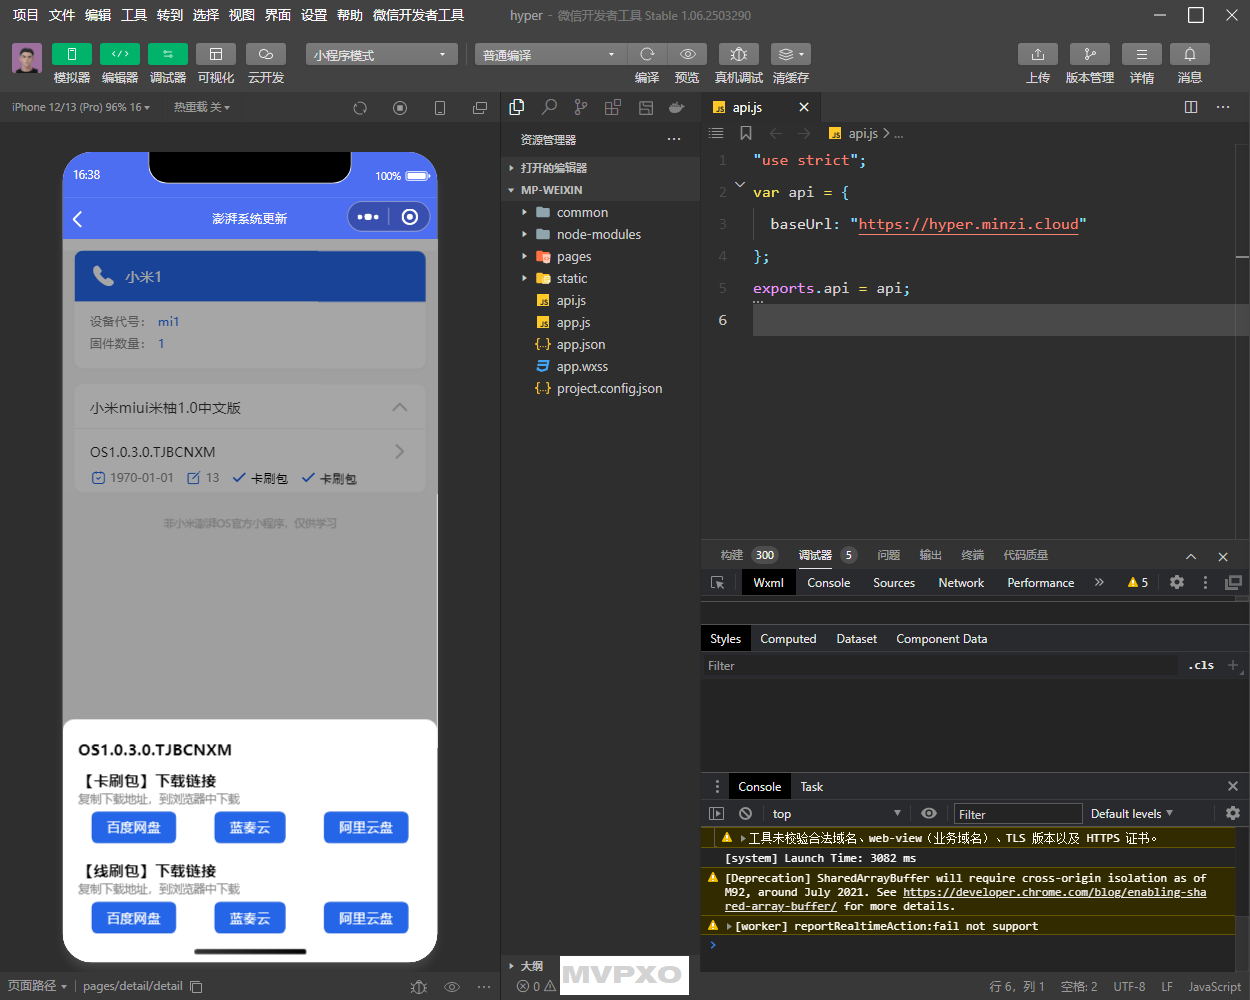Viewport: 1250px width, 1000px height.
Task: Collapse the 小米miui米柚1.0中文版 section
Action: [x=400, y=407]
